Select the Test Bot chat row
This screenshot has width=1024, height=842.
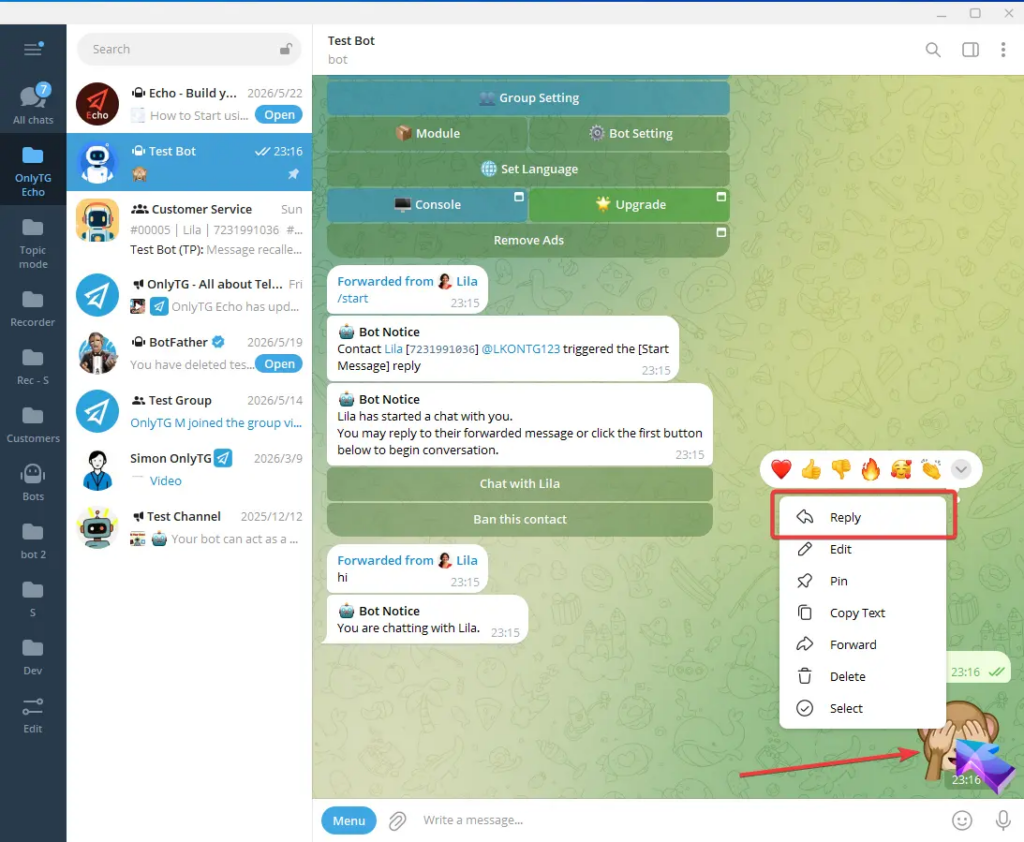click(189, 162)
